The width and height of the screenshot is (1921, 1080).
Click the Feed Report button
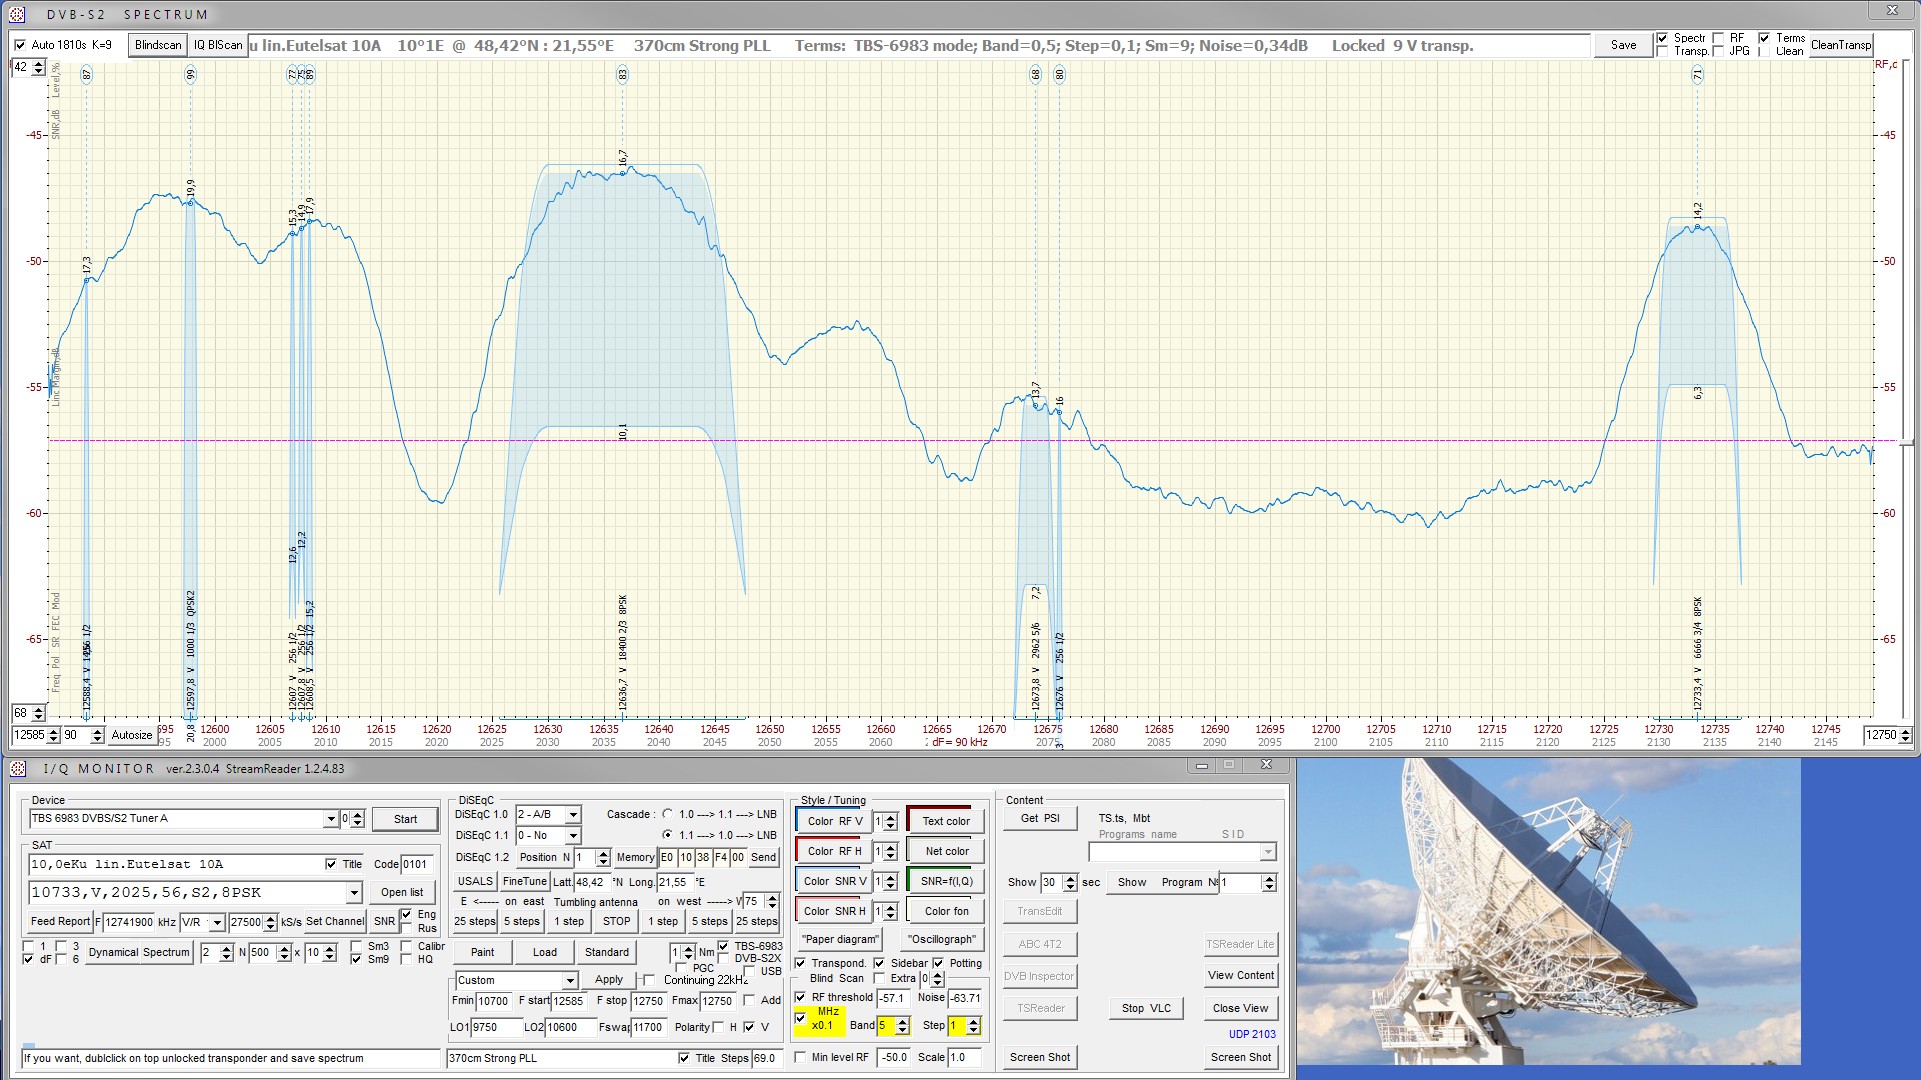pos(60,922)
